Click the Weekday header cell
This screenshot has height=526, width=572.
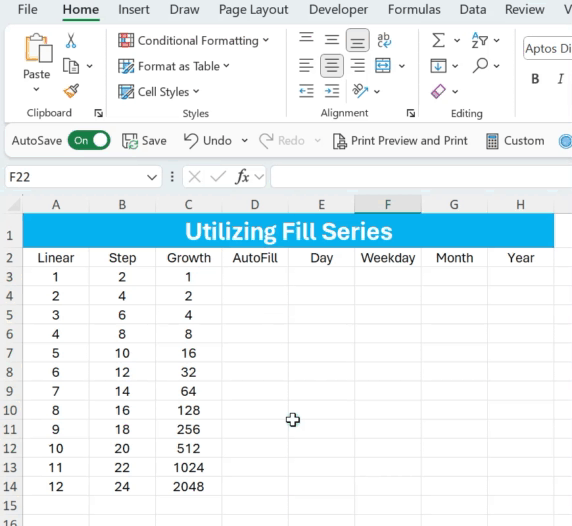[x=388, y=258]
